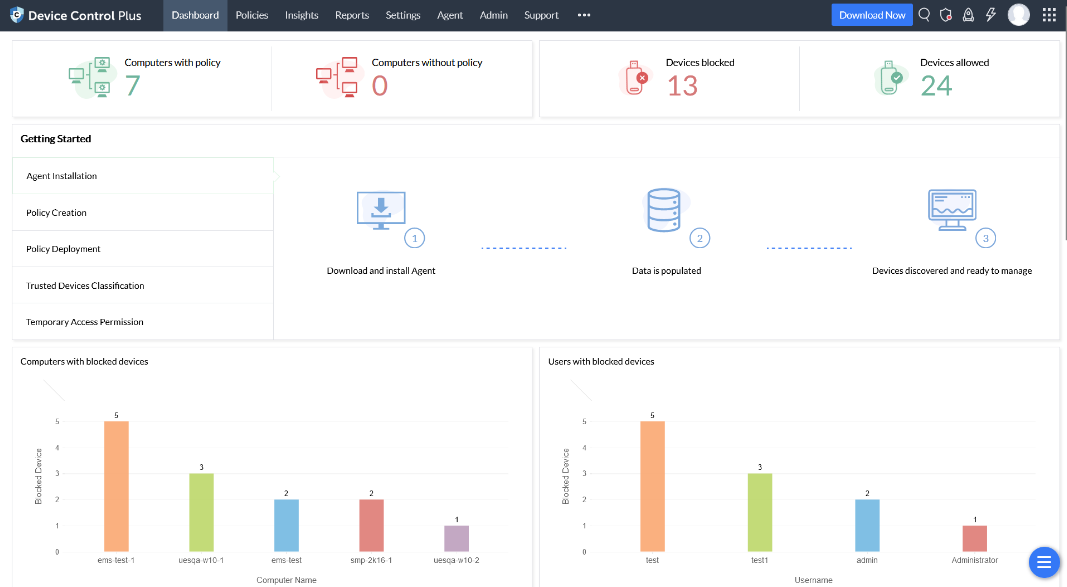Viewport: 1067px width, 587px height.
Task: Open the user profile avatar
Action: click(1019, 15)
